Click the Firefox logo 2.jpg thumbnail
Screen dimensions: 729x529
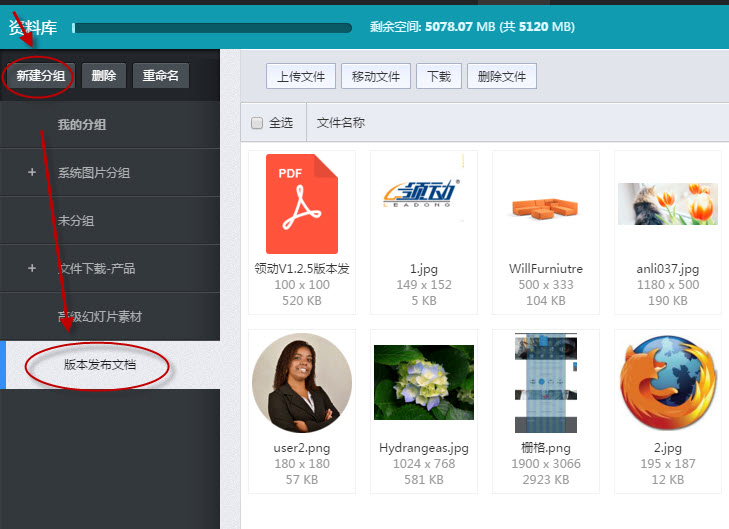point(667,382)
